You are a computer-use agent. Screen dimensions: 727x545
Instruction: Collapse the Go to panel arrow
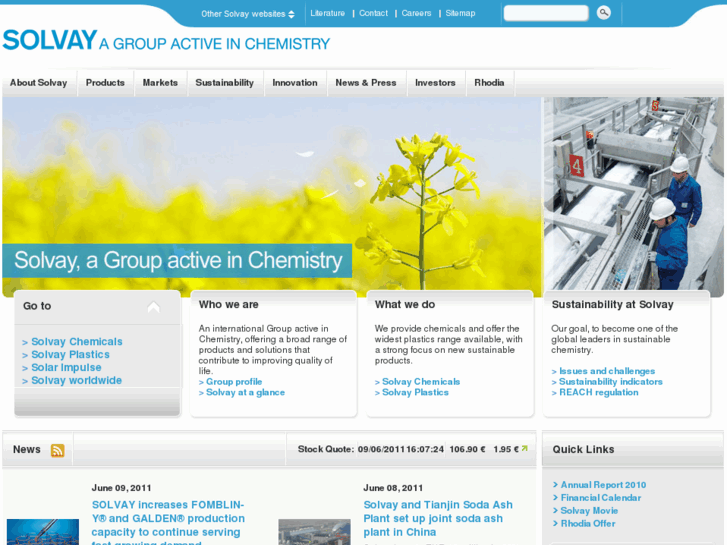tap(153, 307)
